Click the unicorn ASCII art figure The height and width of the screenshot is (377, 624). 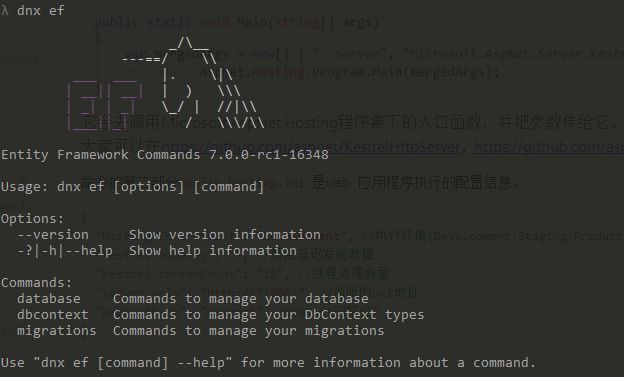pyautogui.click(x=193, y=83)
